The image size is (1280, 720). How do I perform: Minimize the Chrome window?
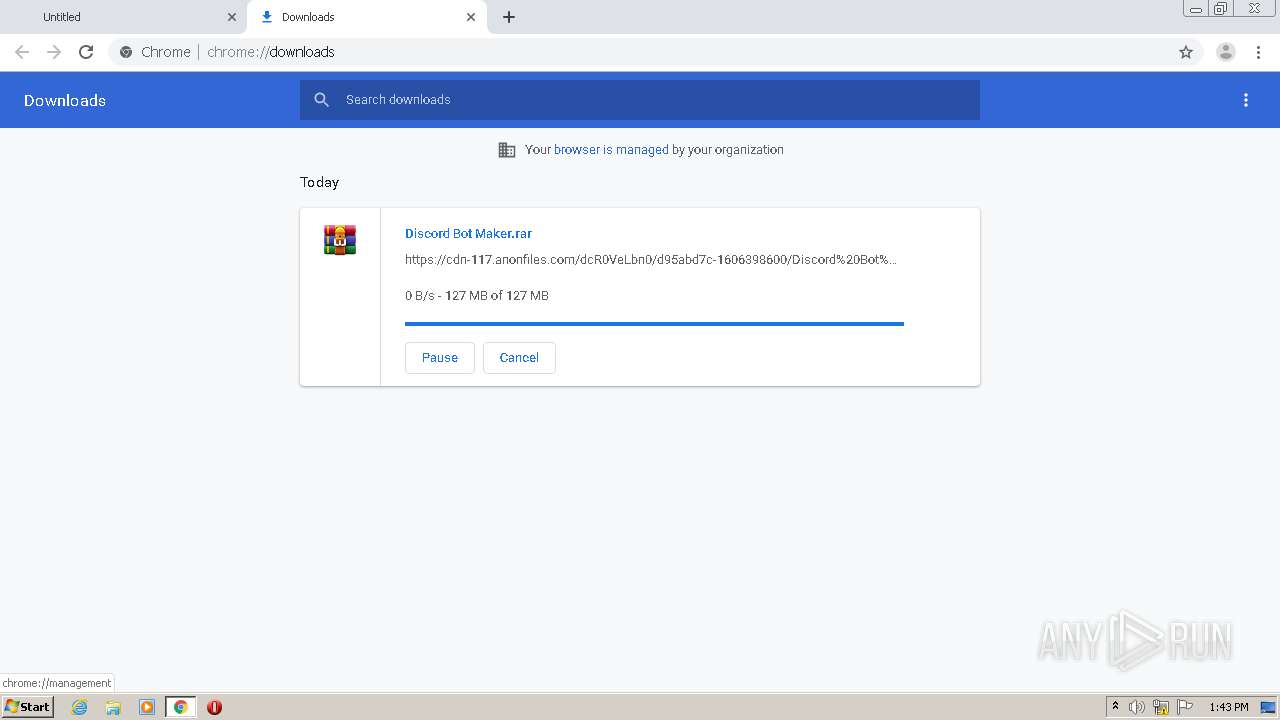1196,9
